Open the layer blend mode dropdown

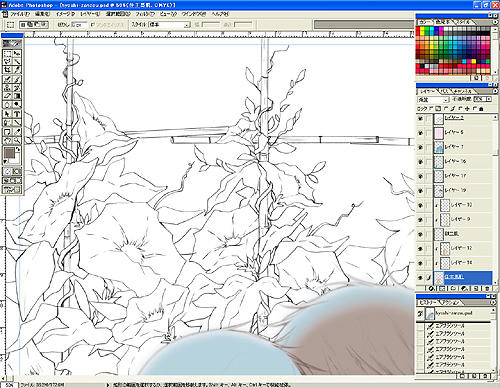tap(433, 100)
